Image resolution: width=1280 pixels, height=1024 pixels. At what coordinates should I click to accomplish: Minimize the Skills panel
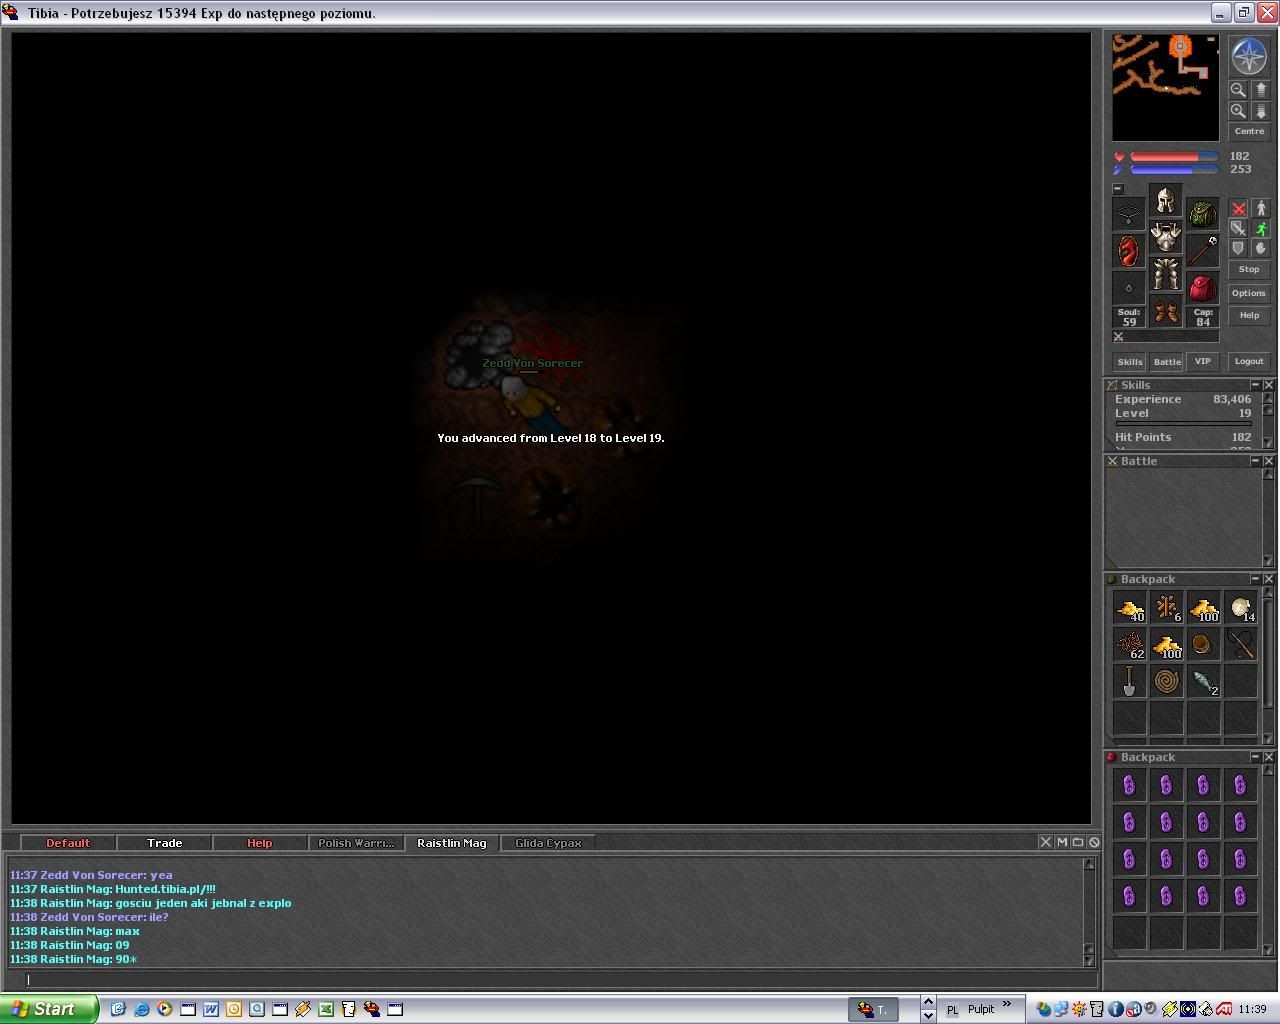click(1255, 385)
